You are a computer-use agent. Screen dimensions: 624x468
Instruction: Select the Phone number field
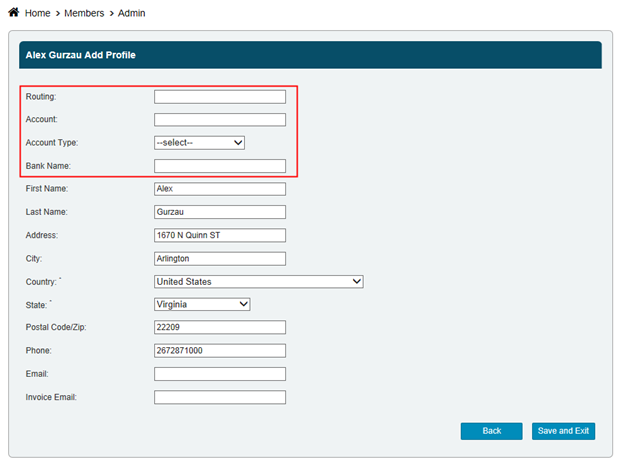[x=220, y=351]
